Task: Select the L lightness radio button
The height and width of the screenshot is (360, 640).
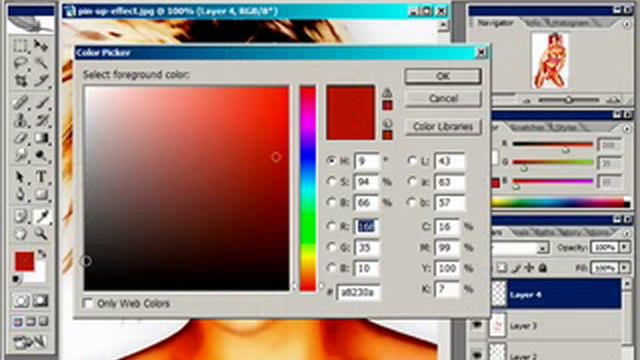Action: tap(412, 161)
